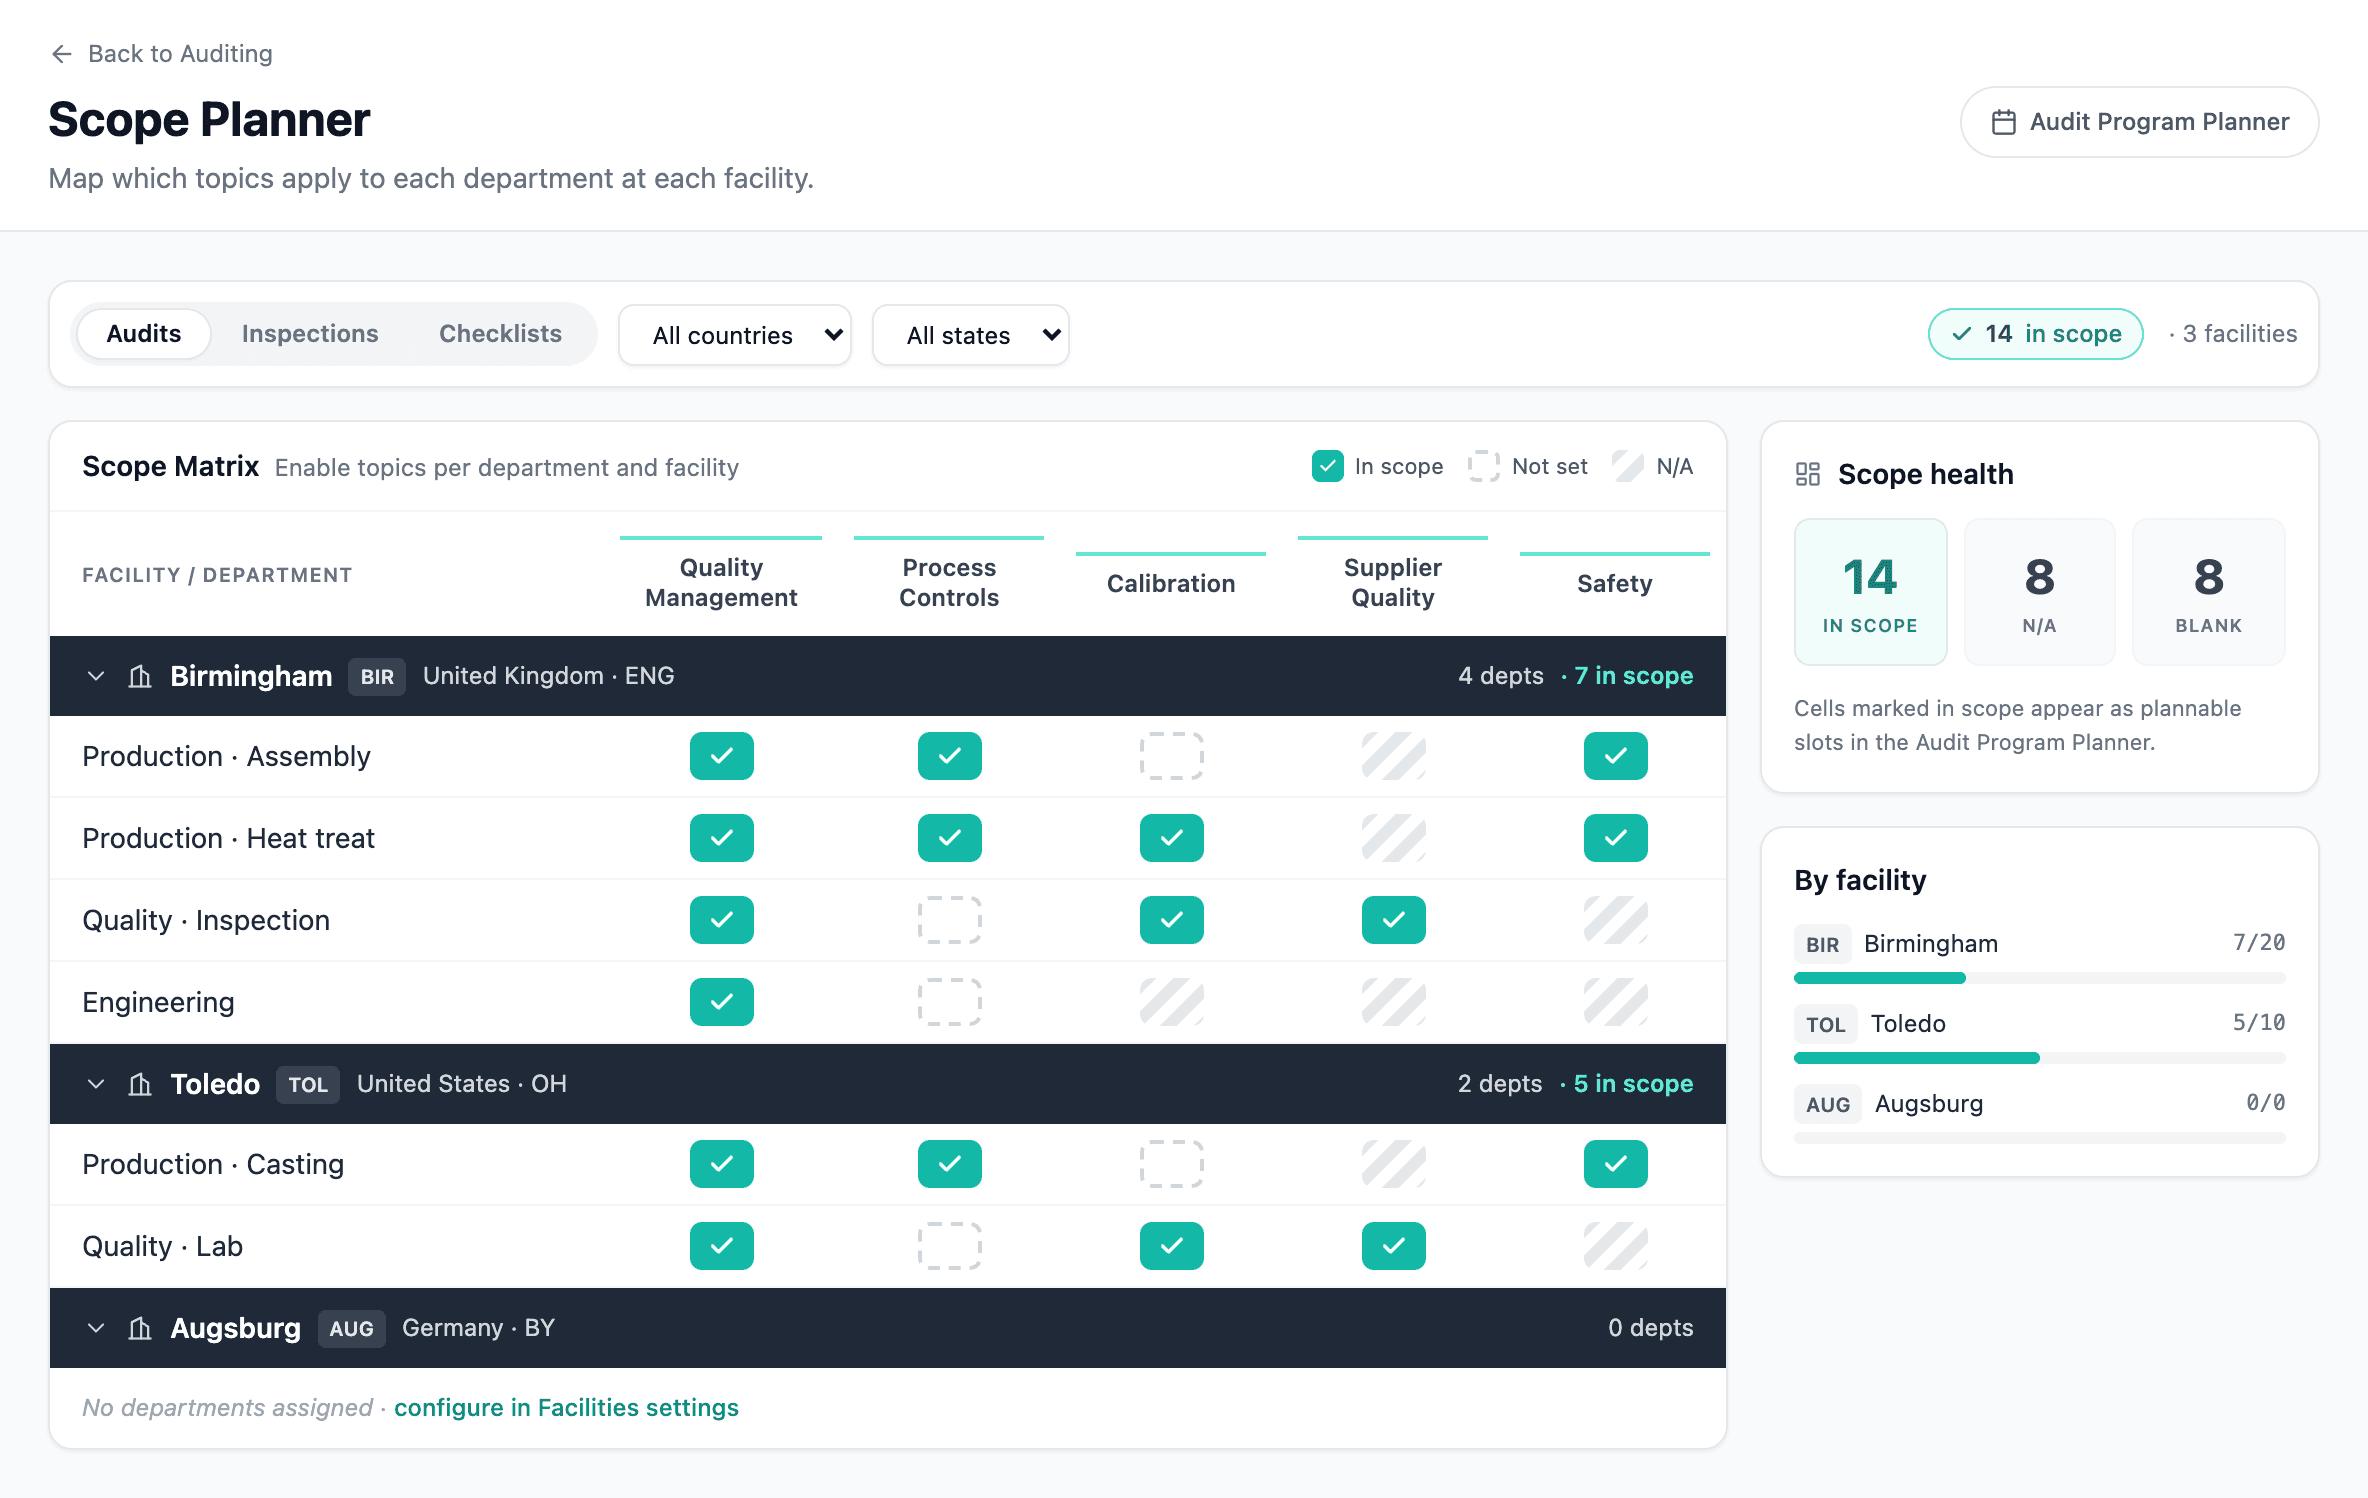Toggle Supplier Quality for Quality · Lab

(x=1394, y=1246)
